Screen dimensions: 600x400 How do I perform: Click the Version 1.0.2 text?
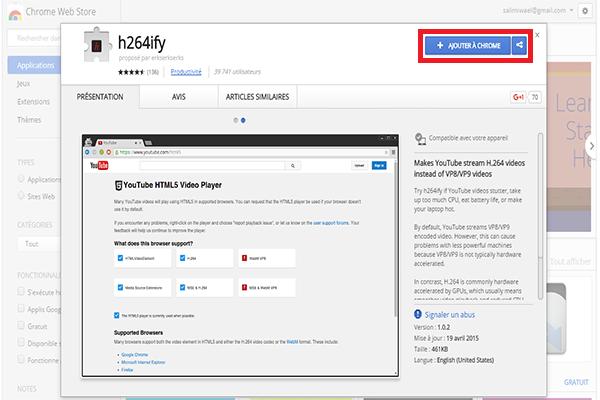[432, 327]
